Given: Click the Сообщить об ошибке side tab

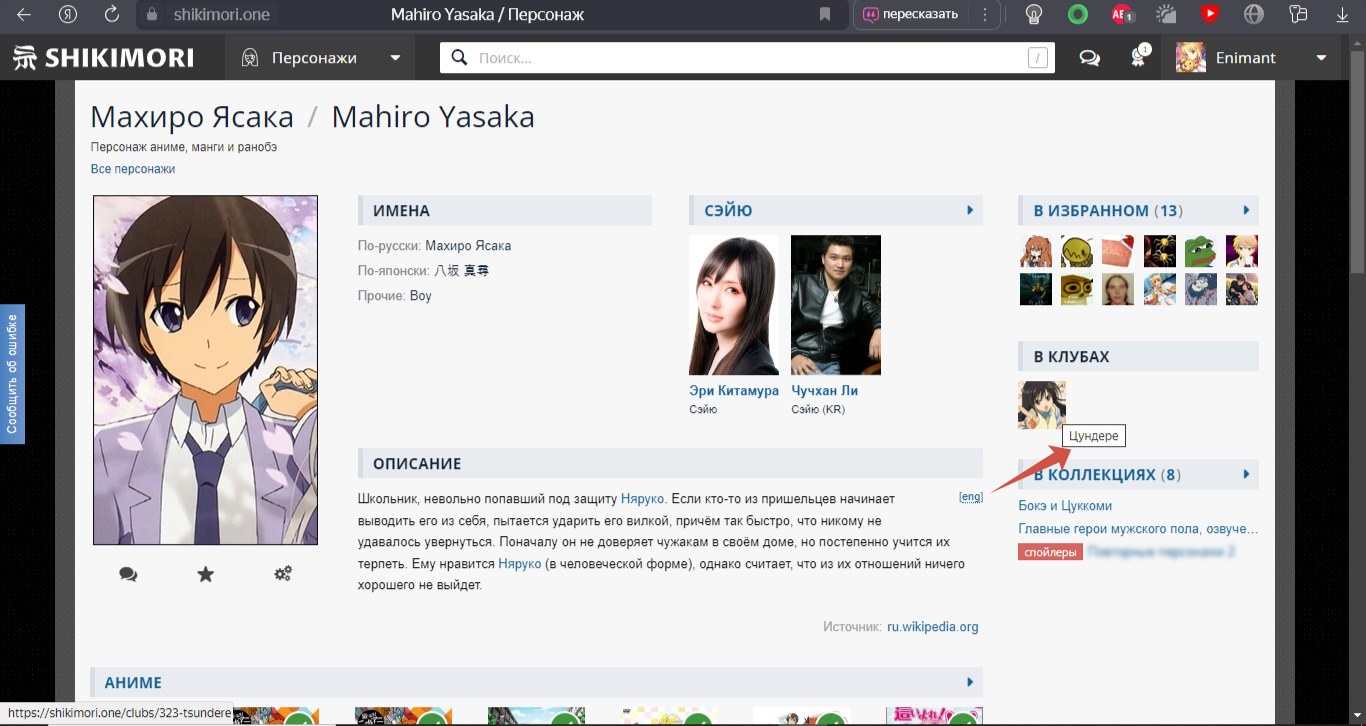Looking at the screenshot, I should [12, 374].
